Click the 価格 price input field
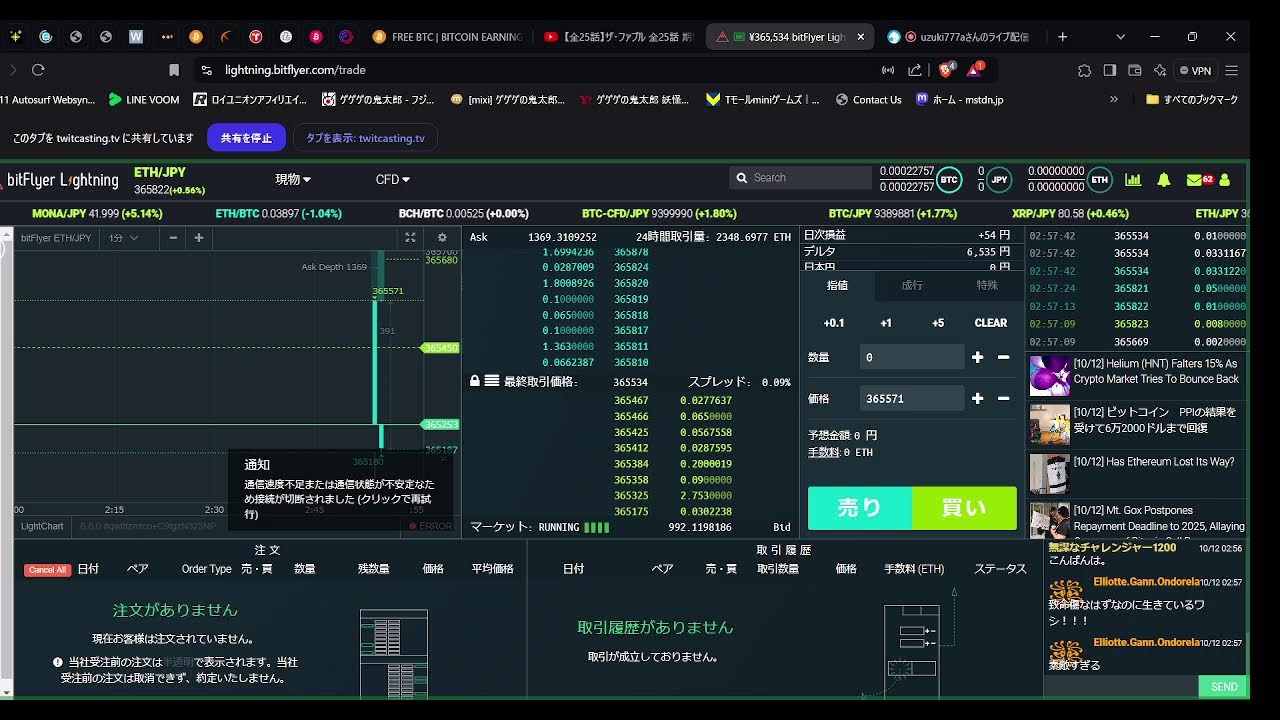 click(911, 398)
